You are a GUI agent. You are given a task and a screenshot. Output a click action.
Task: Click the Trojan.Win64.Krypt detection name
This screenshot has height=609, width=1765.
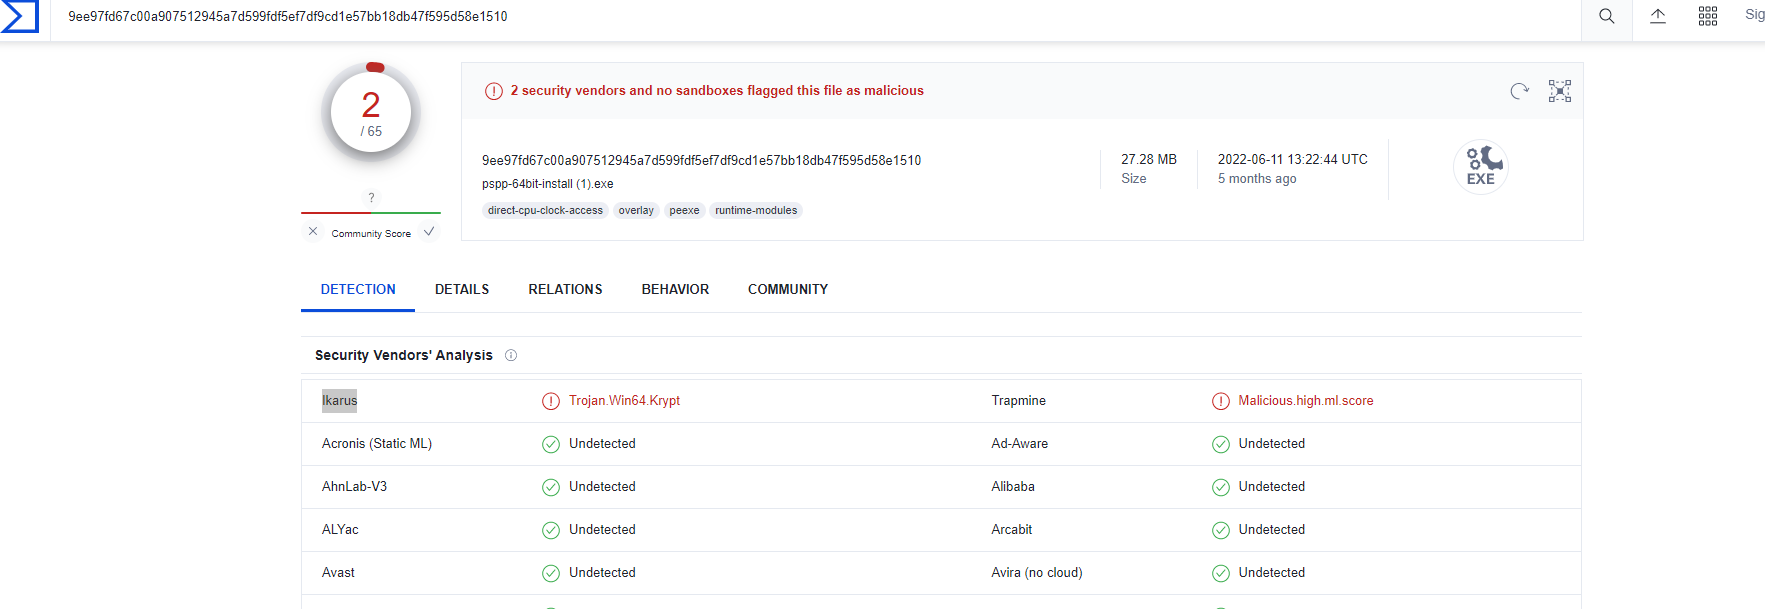coord(624,401)
